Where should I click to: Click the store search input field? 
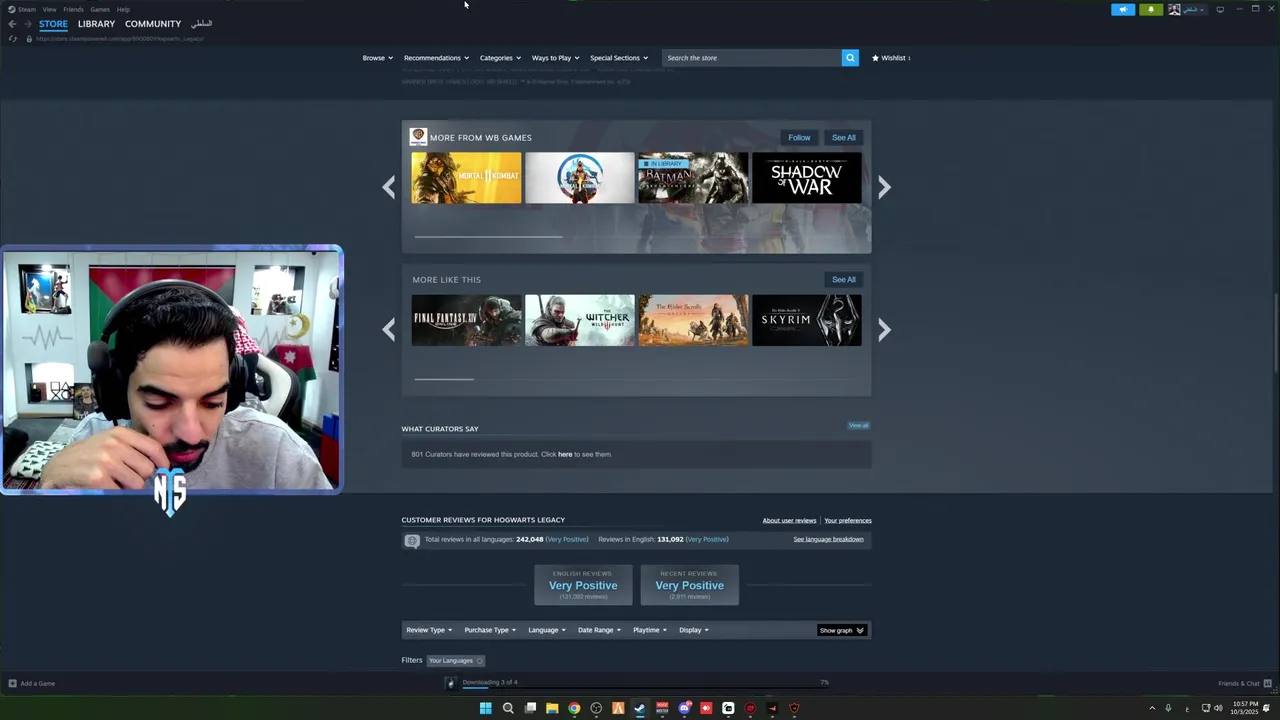tap(752, 58)
